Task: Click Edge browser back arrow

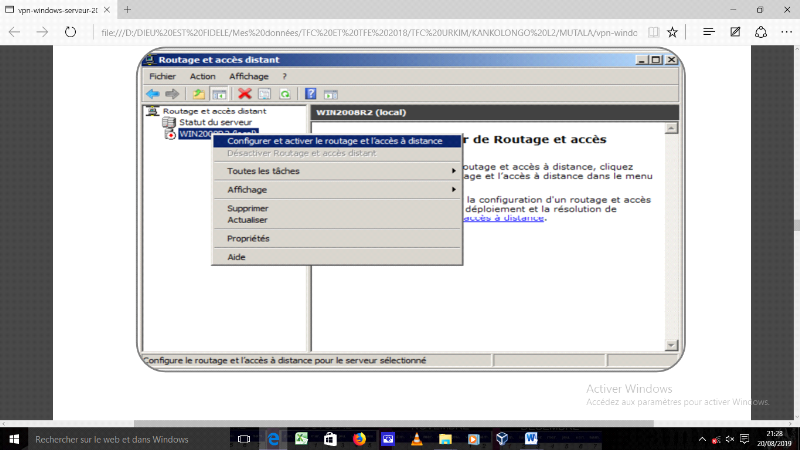Action: click(x=14, y=32)
